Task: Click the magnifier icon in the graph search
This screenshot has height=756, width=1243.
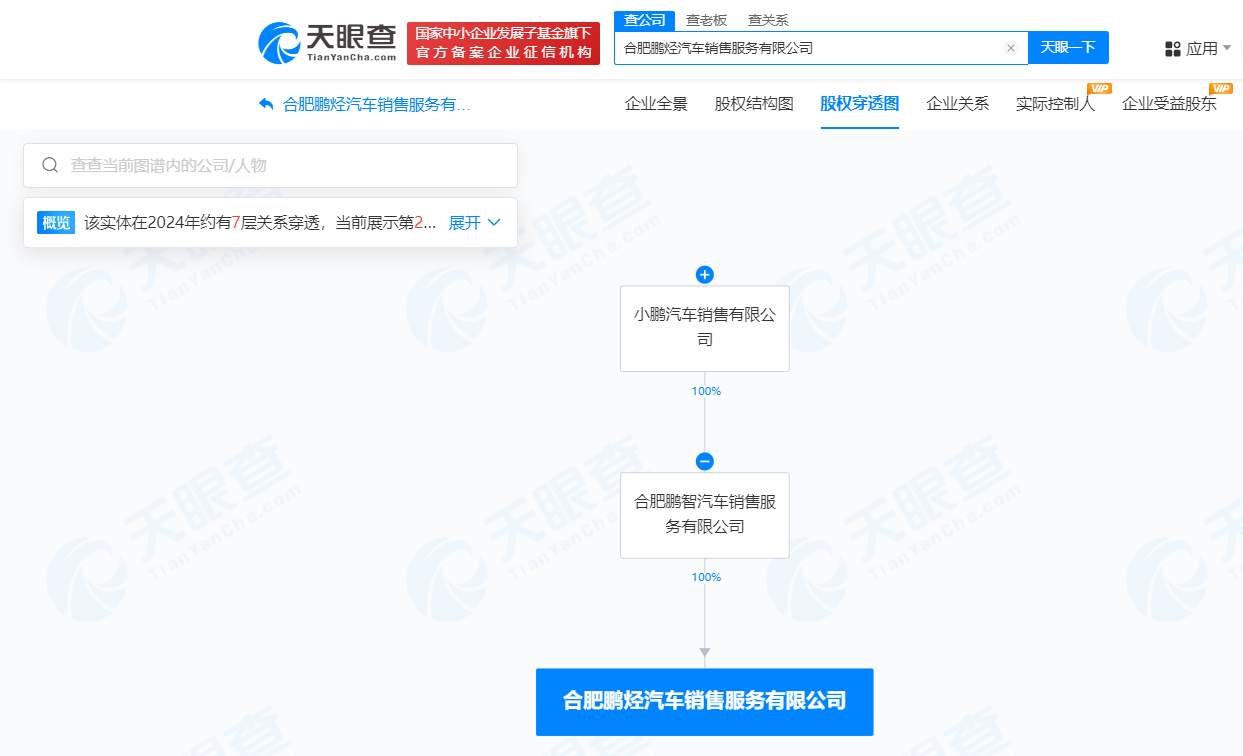Action: [49, 165]
